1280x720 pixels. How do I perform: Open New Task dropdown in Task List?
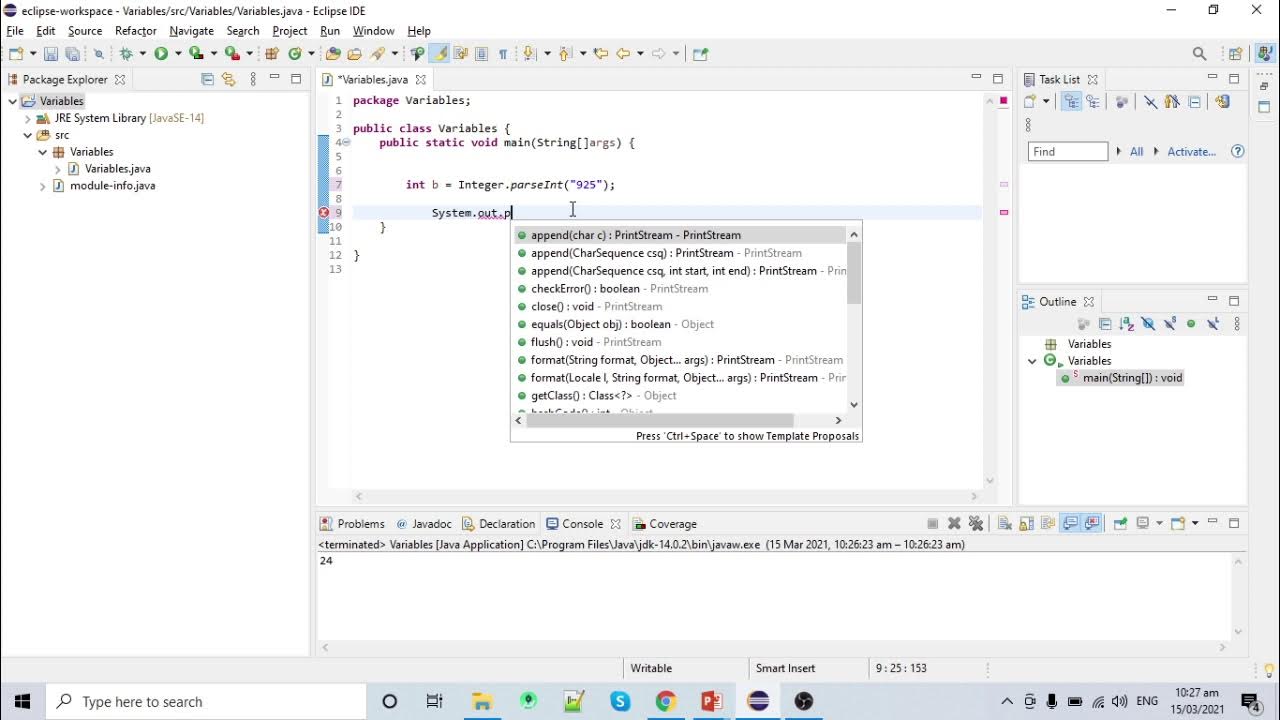(x=1046, y=101)
